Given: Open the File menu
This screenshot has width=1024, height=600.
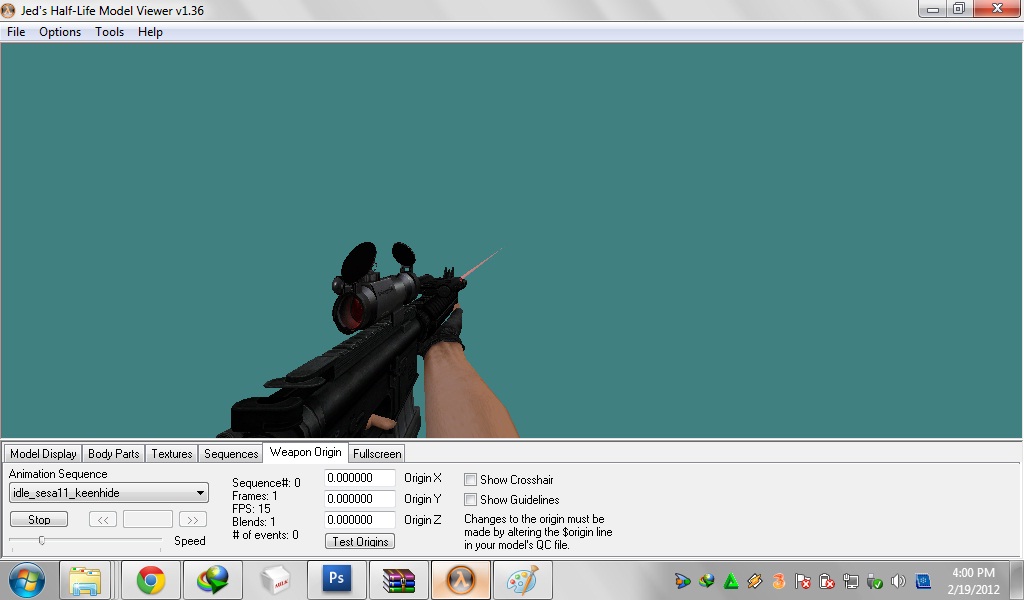Looking at the screenshot, I should click(16, 32).
